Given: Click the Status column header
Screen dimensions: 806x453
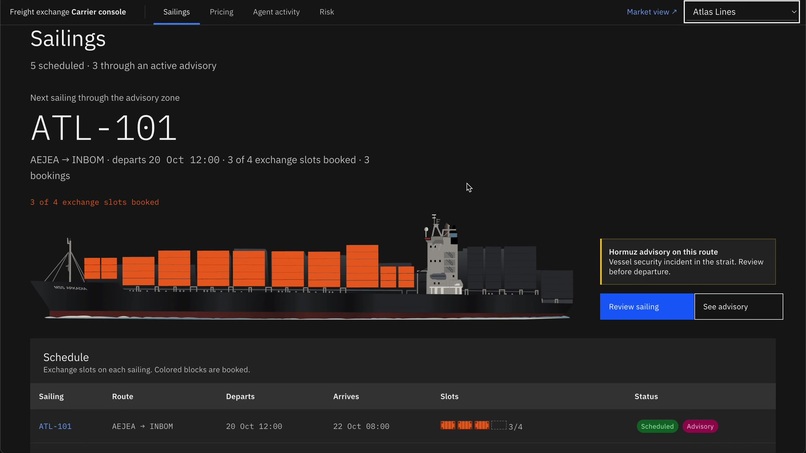Looking at the screenshot, I should [x=646, y=396].
